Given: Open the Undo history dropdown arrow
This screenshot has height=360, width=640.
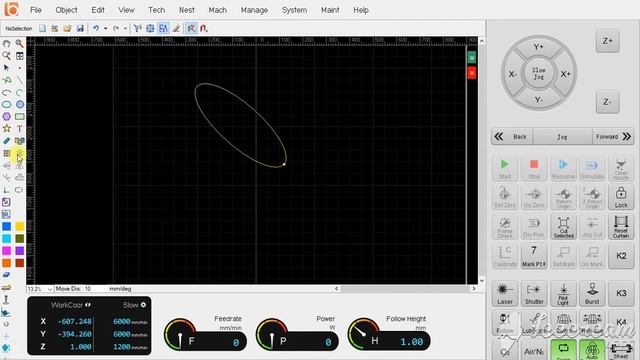Looking at the screenshot, I should (x=105, y=28).
